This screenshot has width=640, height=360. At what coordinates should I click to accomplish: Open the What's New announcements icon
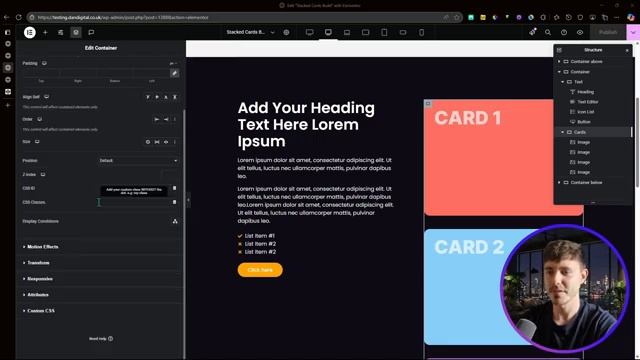click(x=533, y=32)
